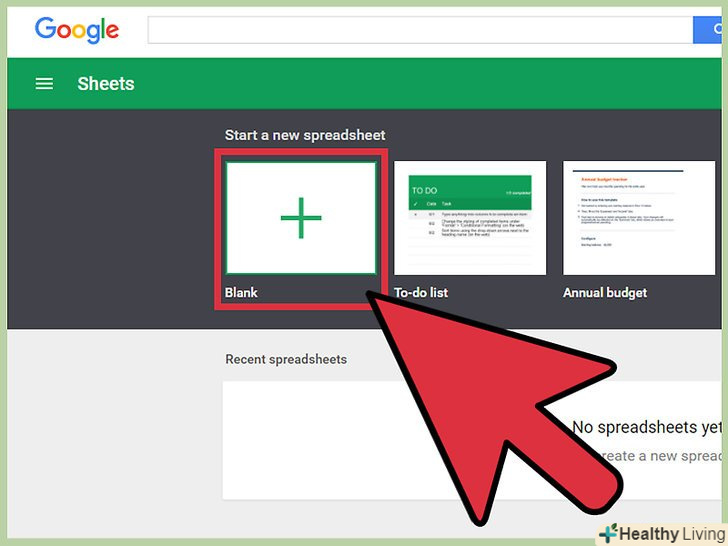This screenshot has width=728, height=546.
Task: Click the To-do list label
Action: pyautogui.click(x=421, y=292)
